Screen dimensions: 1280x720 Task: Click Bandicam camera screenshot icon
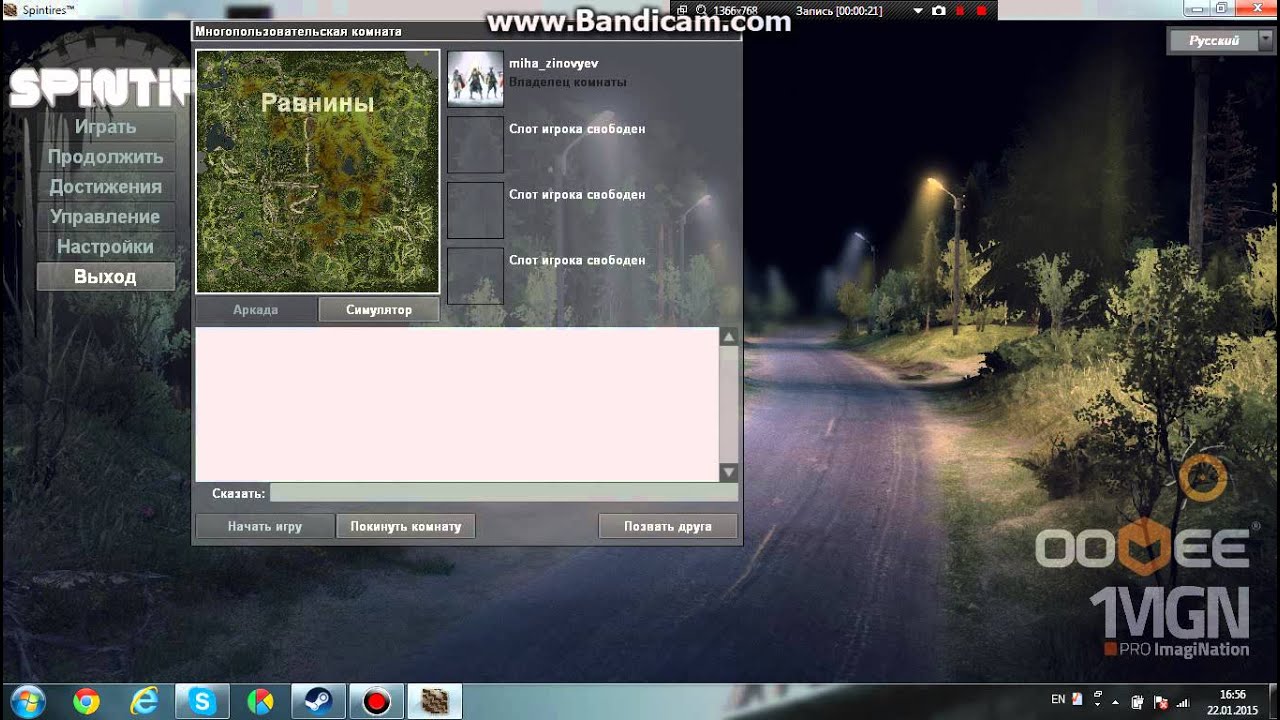coord(938,11)
